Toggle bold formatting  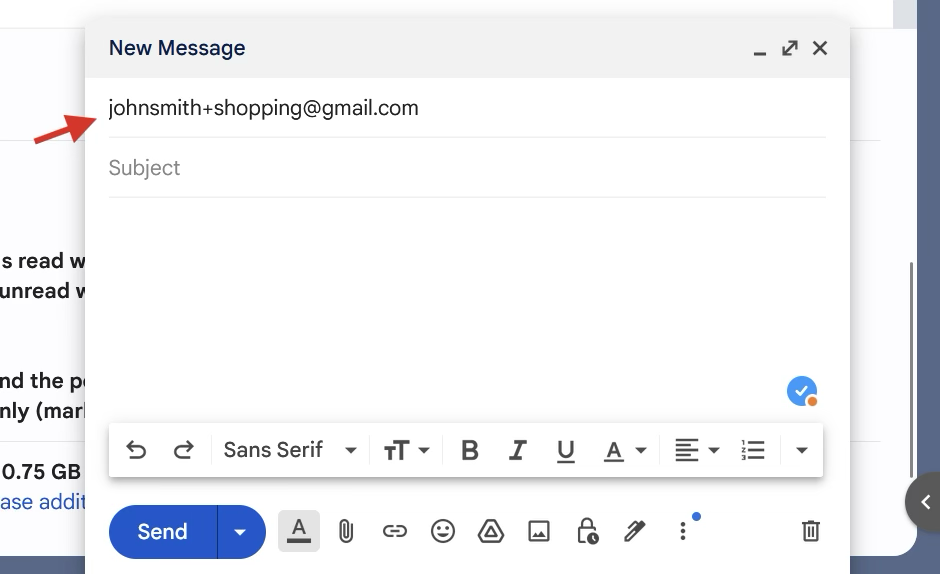point(469,450)
